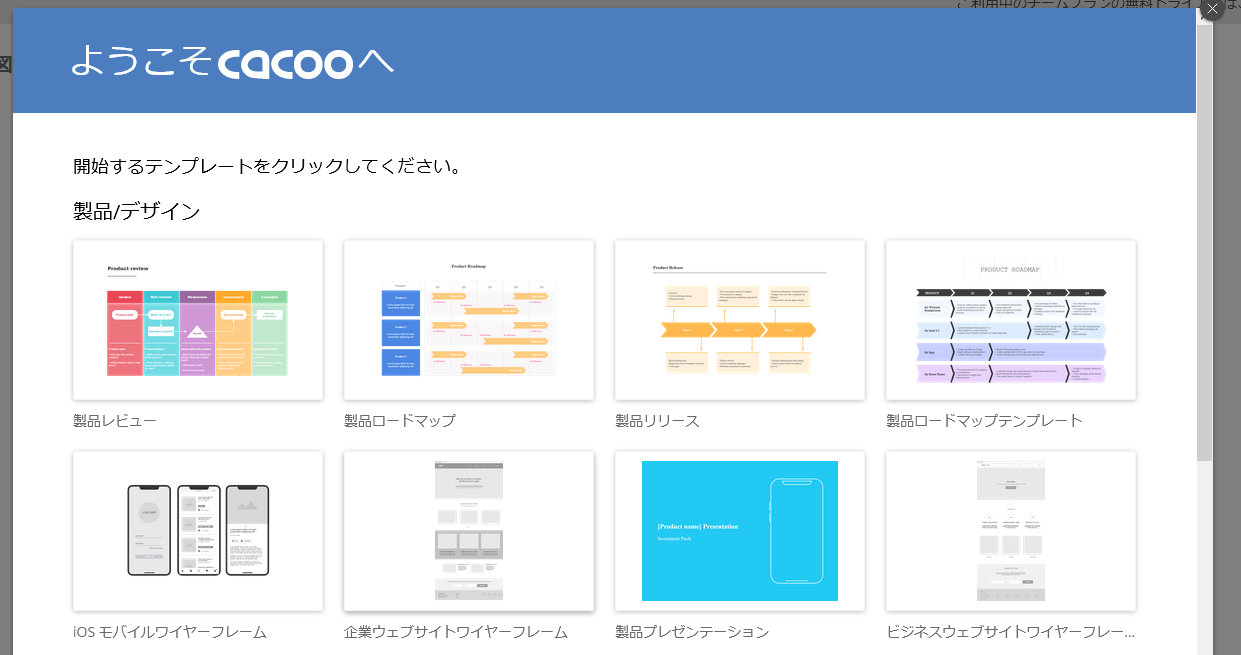The width and height of the screenshot is (1241, 655).
Task: Click the ようこそ cacoo へ header title
Action: 232,61
